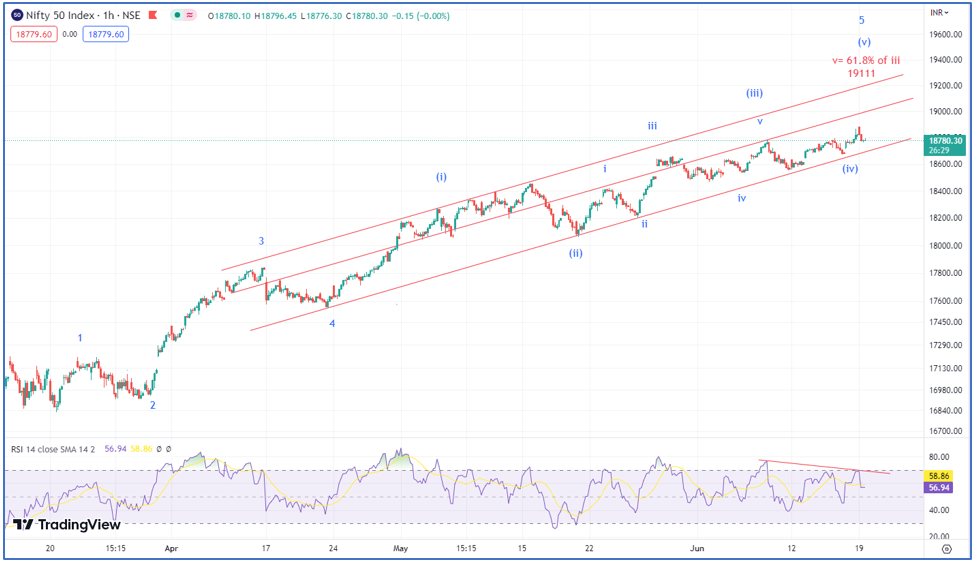Click the Nifty 50 Index · 1h · NSE title

tap(83, 15)
